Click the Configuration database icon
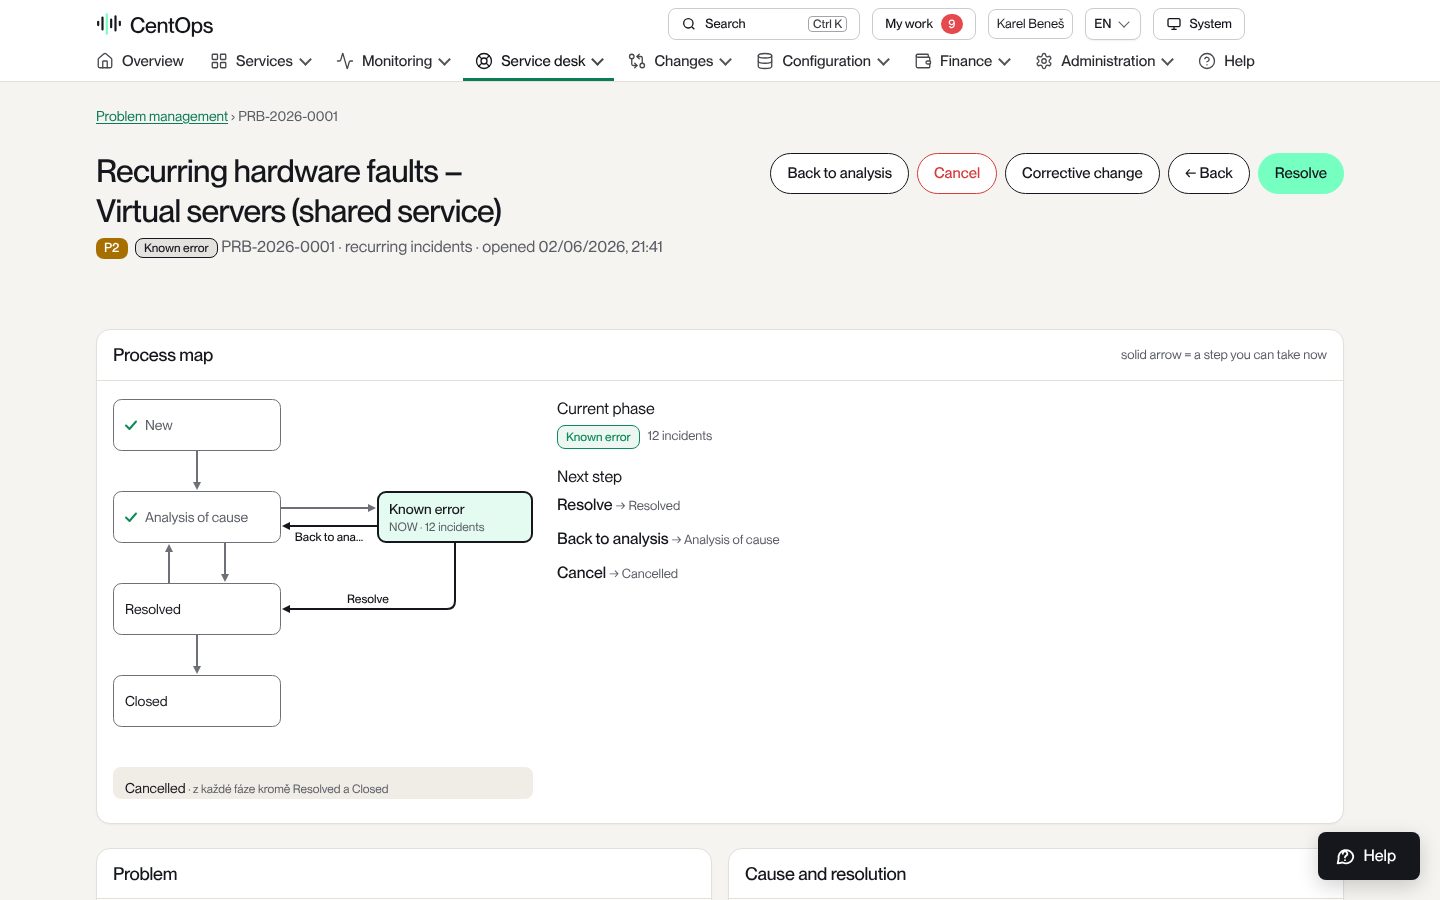This screenshot has width=1440, height=900. coord(765,61)
